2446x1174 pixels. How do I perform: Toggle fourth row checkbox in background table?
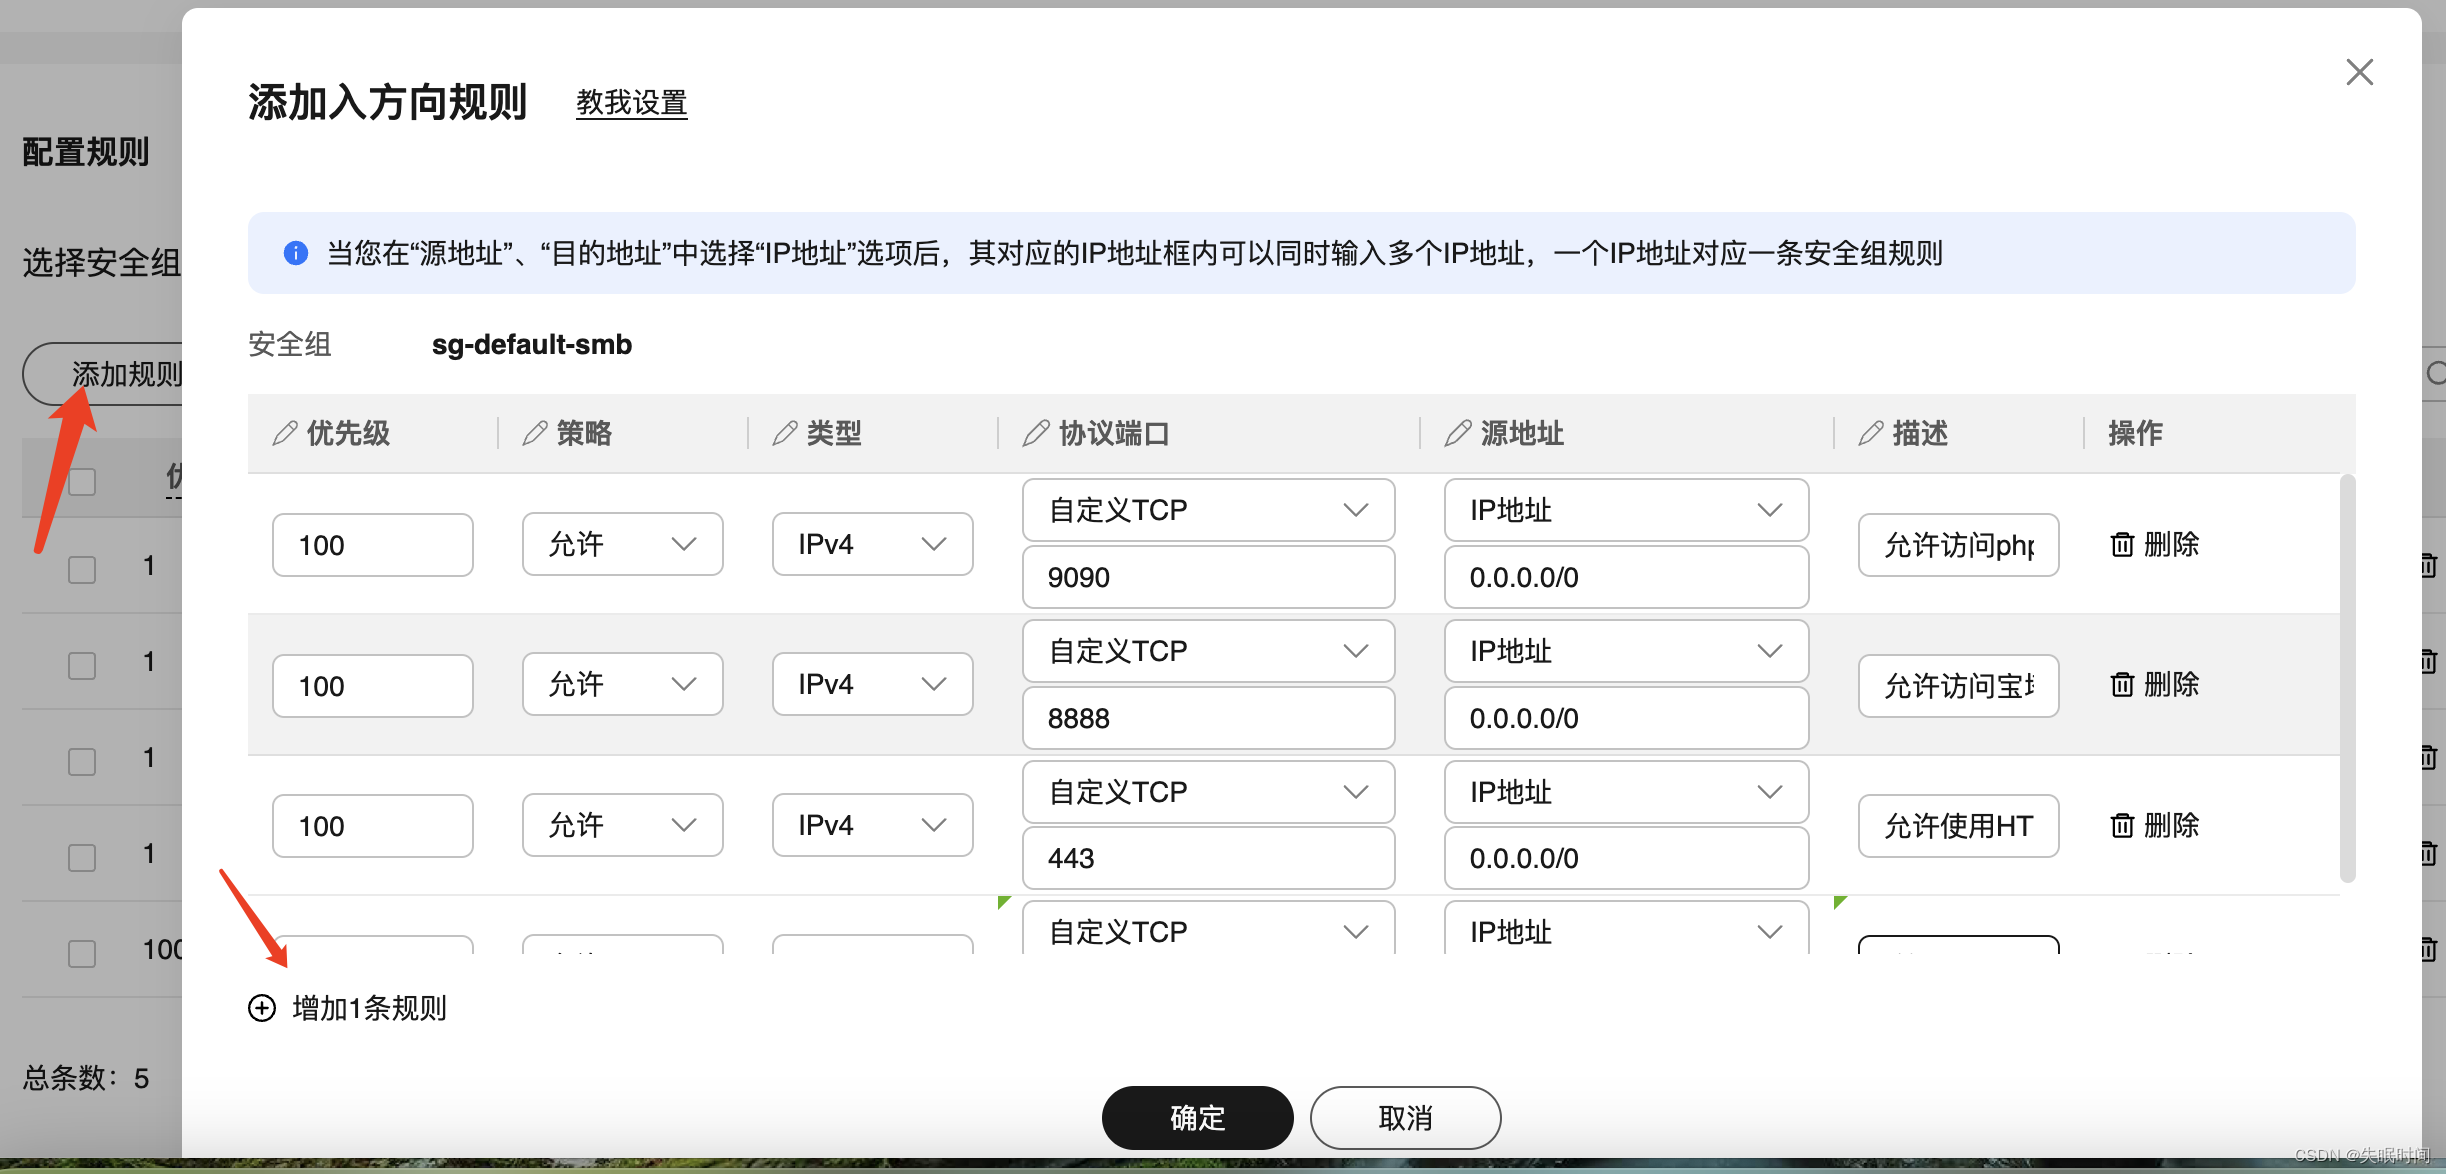coord(82,858)
